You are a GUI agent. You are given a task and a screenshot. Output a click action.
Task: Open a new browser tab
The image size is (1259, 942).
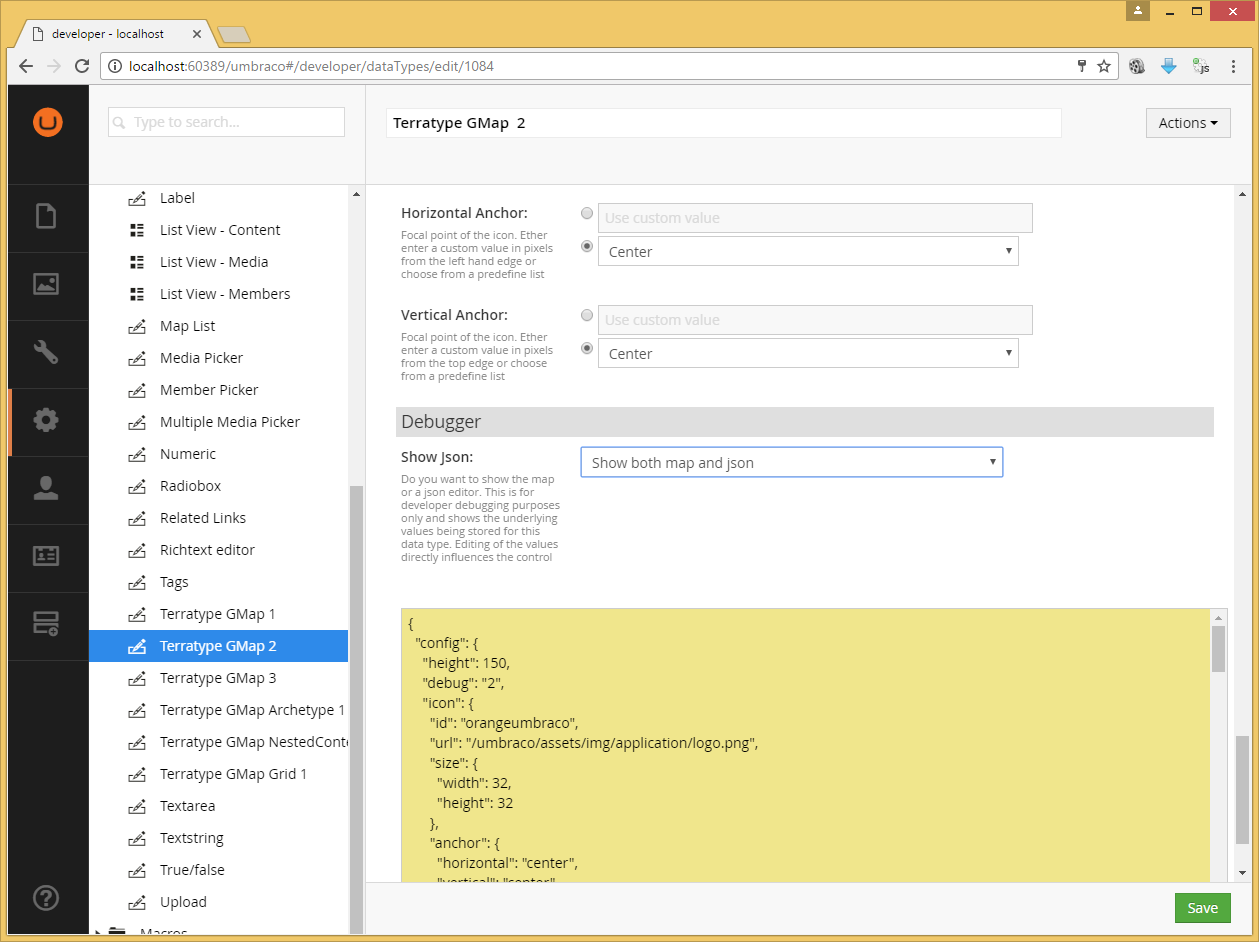(x=233, y=35)
